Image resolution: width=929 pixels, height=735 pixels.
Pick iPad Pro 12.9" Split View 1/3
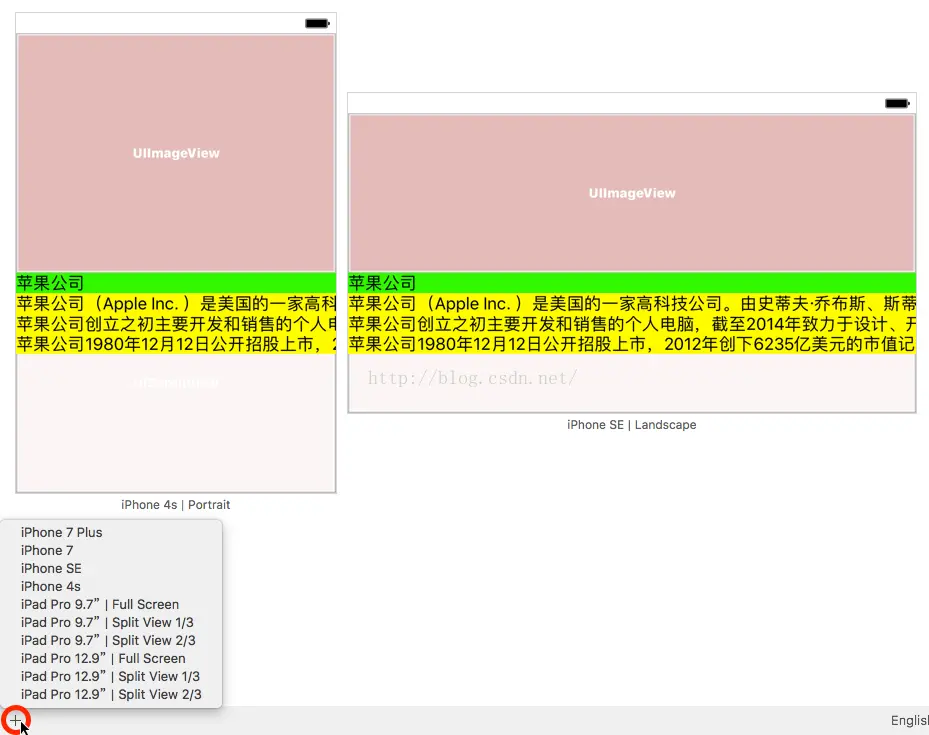click(111, 676)
